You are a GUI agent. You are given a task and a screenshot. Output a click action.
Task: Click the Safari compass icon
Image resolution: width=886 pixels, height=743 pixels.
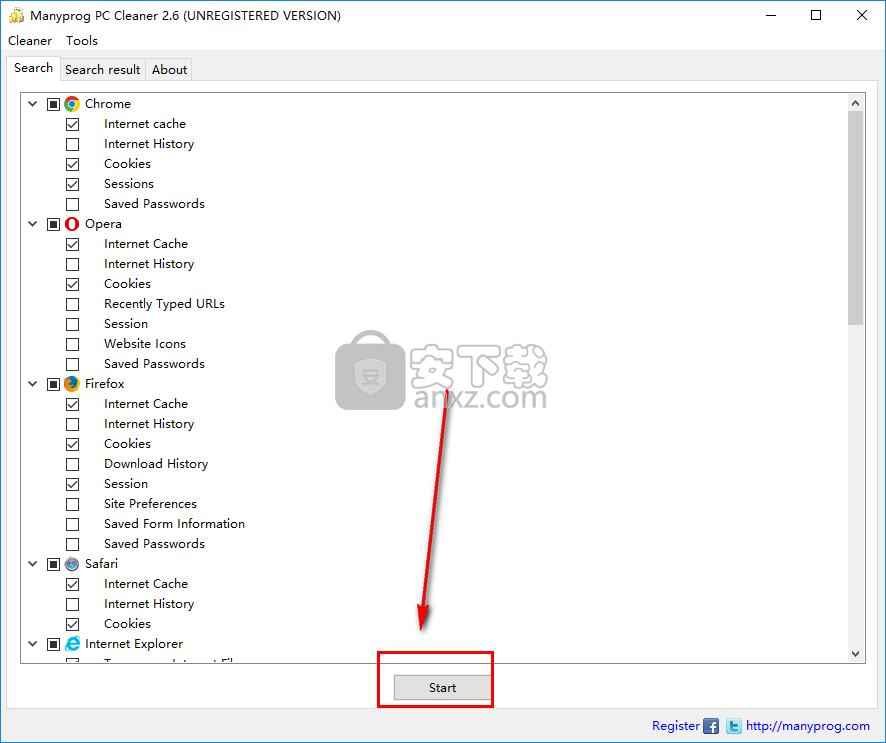72,564
